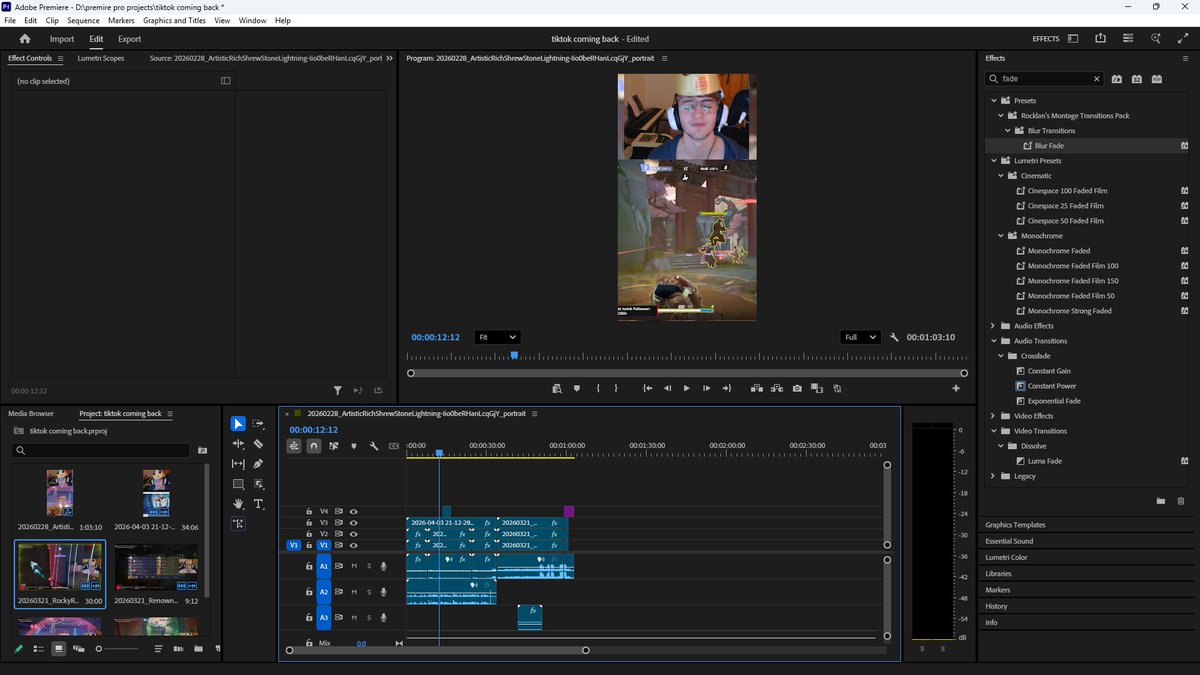This screenshot has width=1200, height=675.
Task: Switch to the Effect Controls tab
Action: pos(30,58)
